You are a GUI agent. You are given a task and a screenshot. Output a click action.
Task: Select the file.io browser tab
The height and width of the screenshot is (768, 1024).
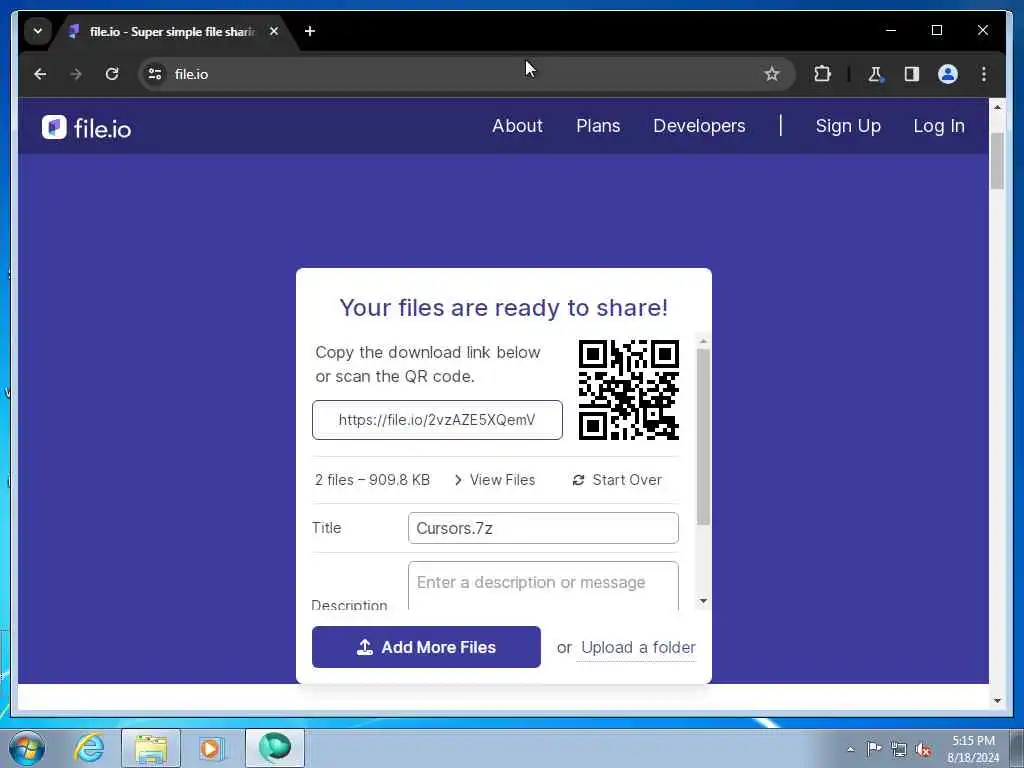(x=173, y=31)
